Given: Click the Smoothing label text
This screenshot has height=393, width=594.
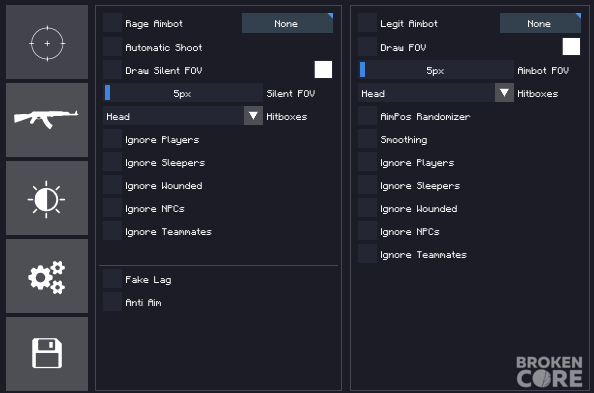Looking at the screenshot, I should [x=404, y=140].
